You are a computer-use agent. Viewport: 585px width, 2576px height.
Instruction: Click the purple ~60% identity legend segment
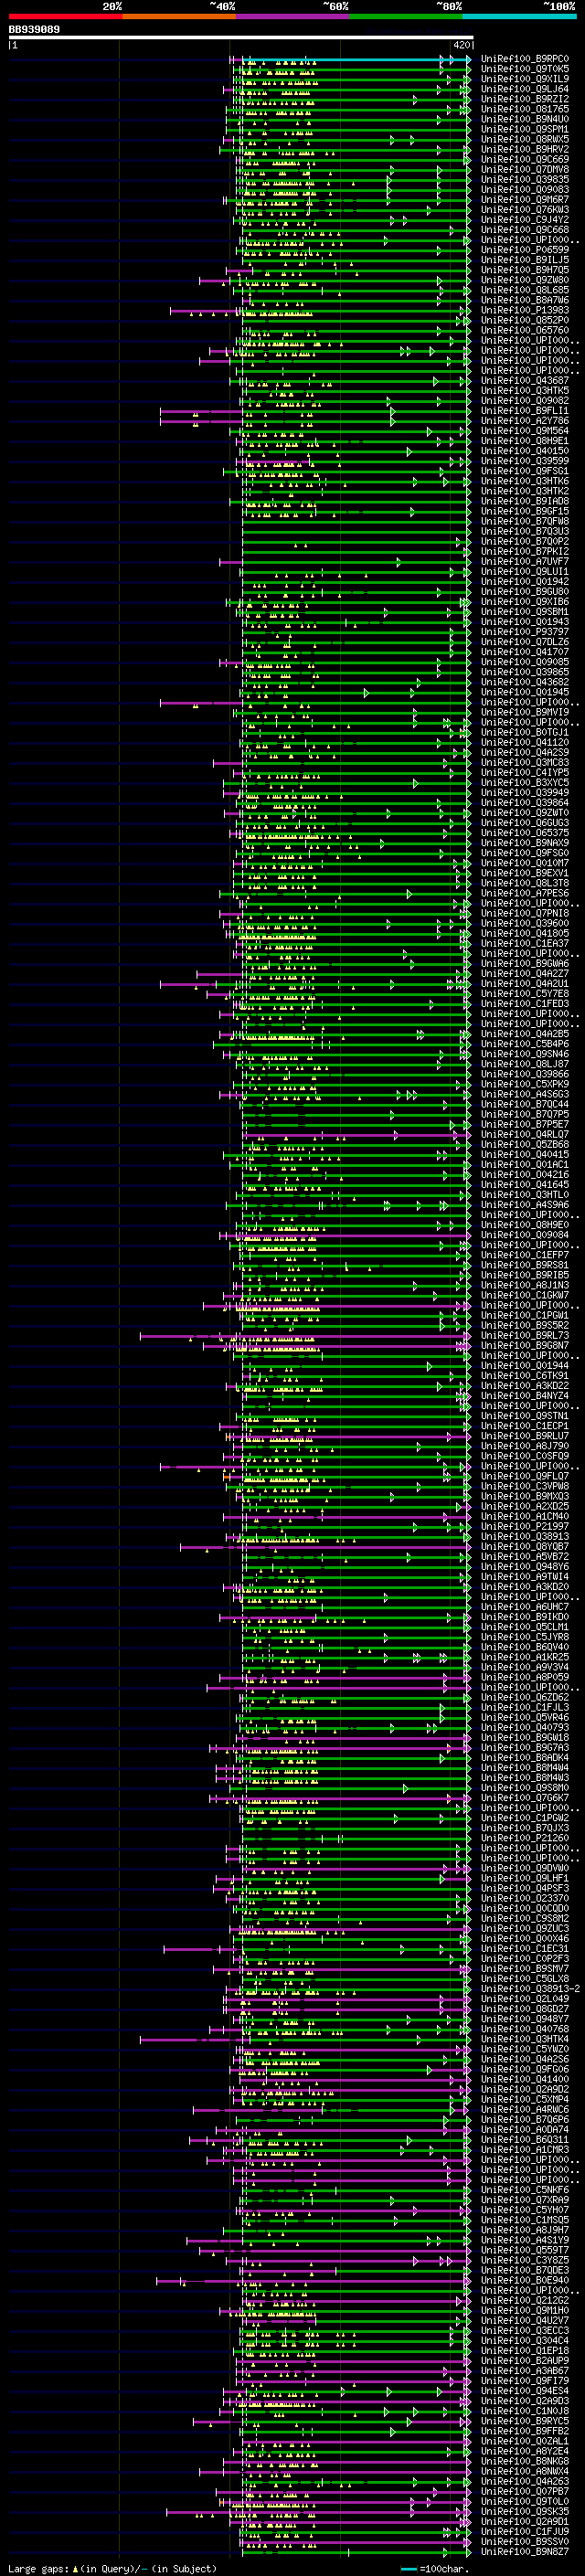click(293, 16)
